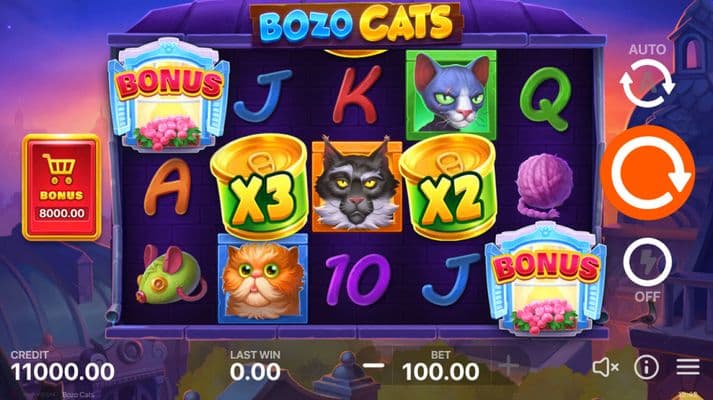Unmute the game sound
Viewport: 713px width, 400px height.
coord(605,367)
